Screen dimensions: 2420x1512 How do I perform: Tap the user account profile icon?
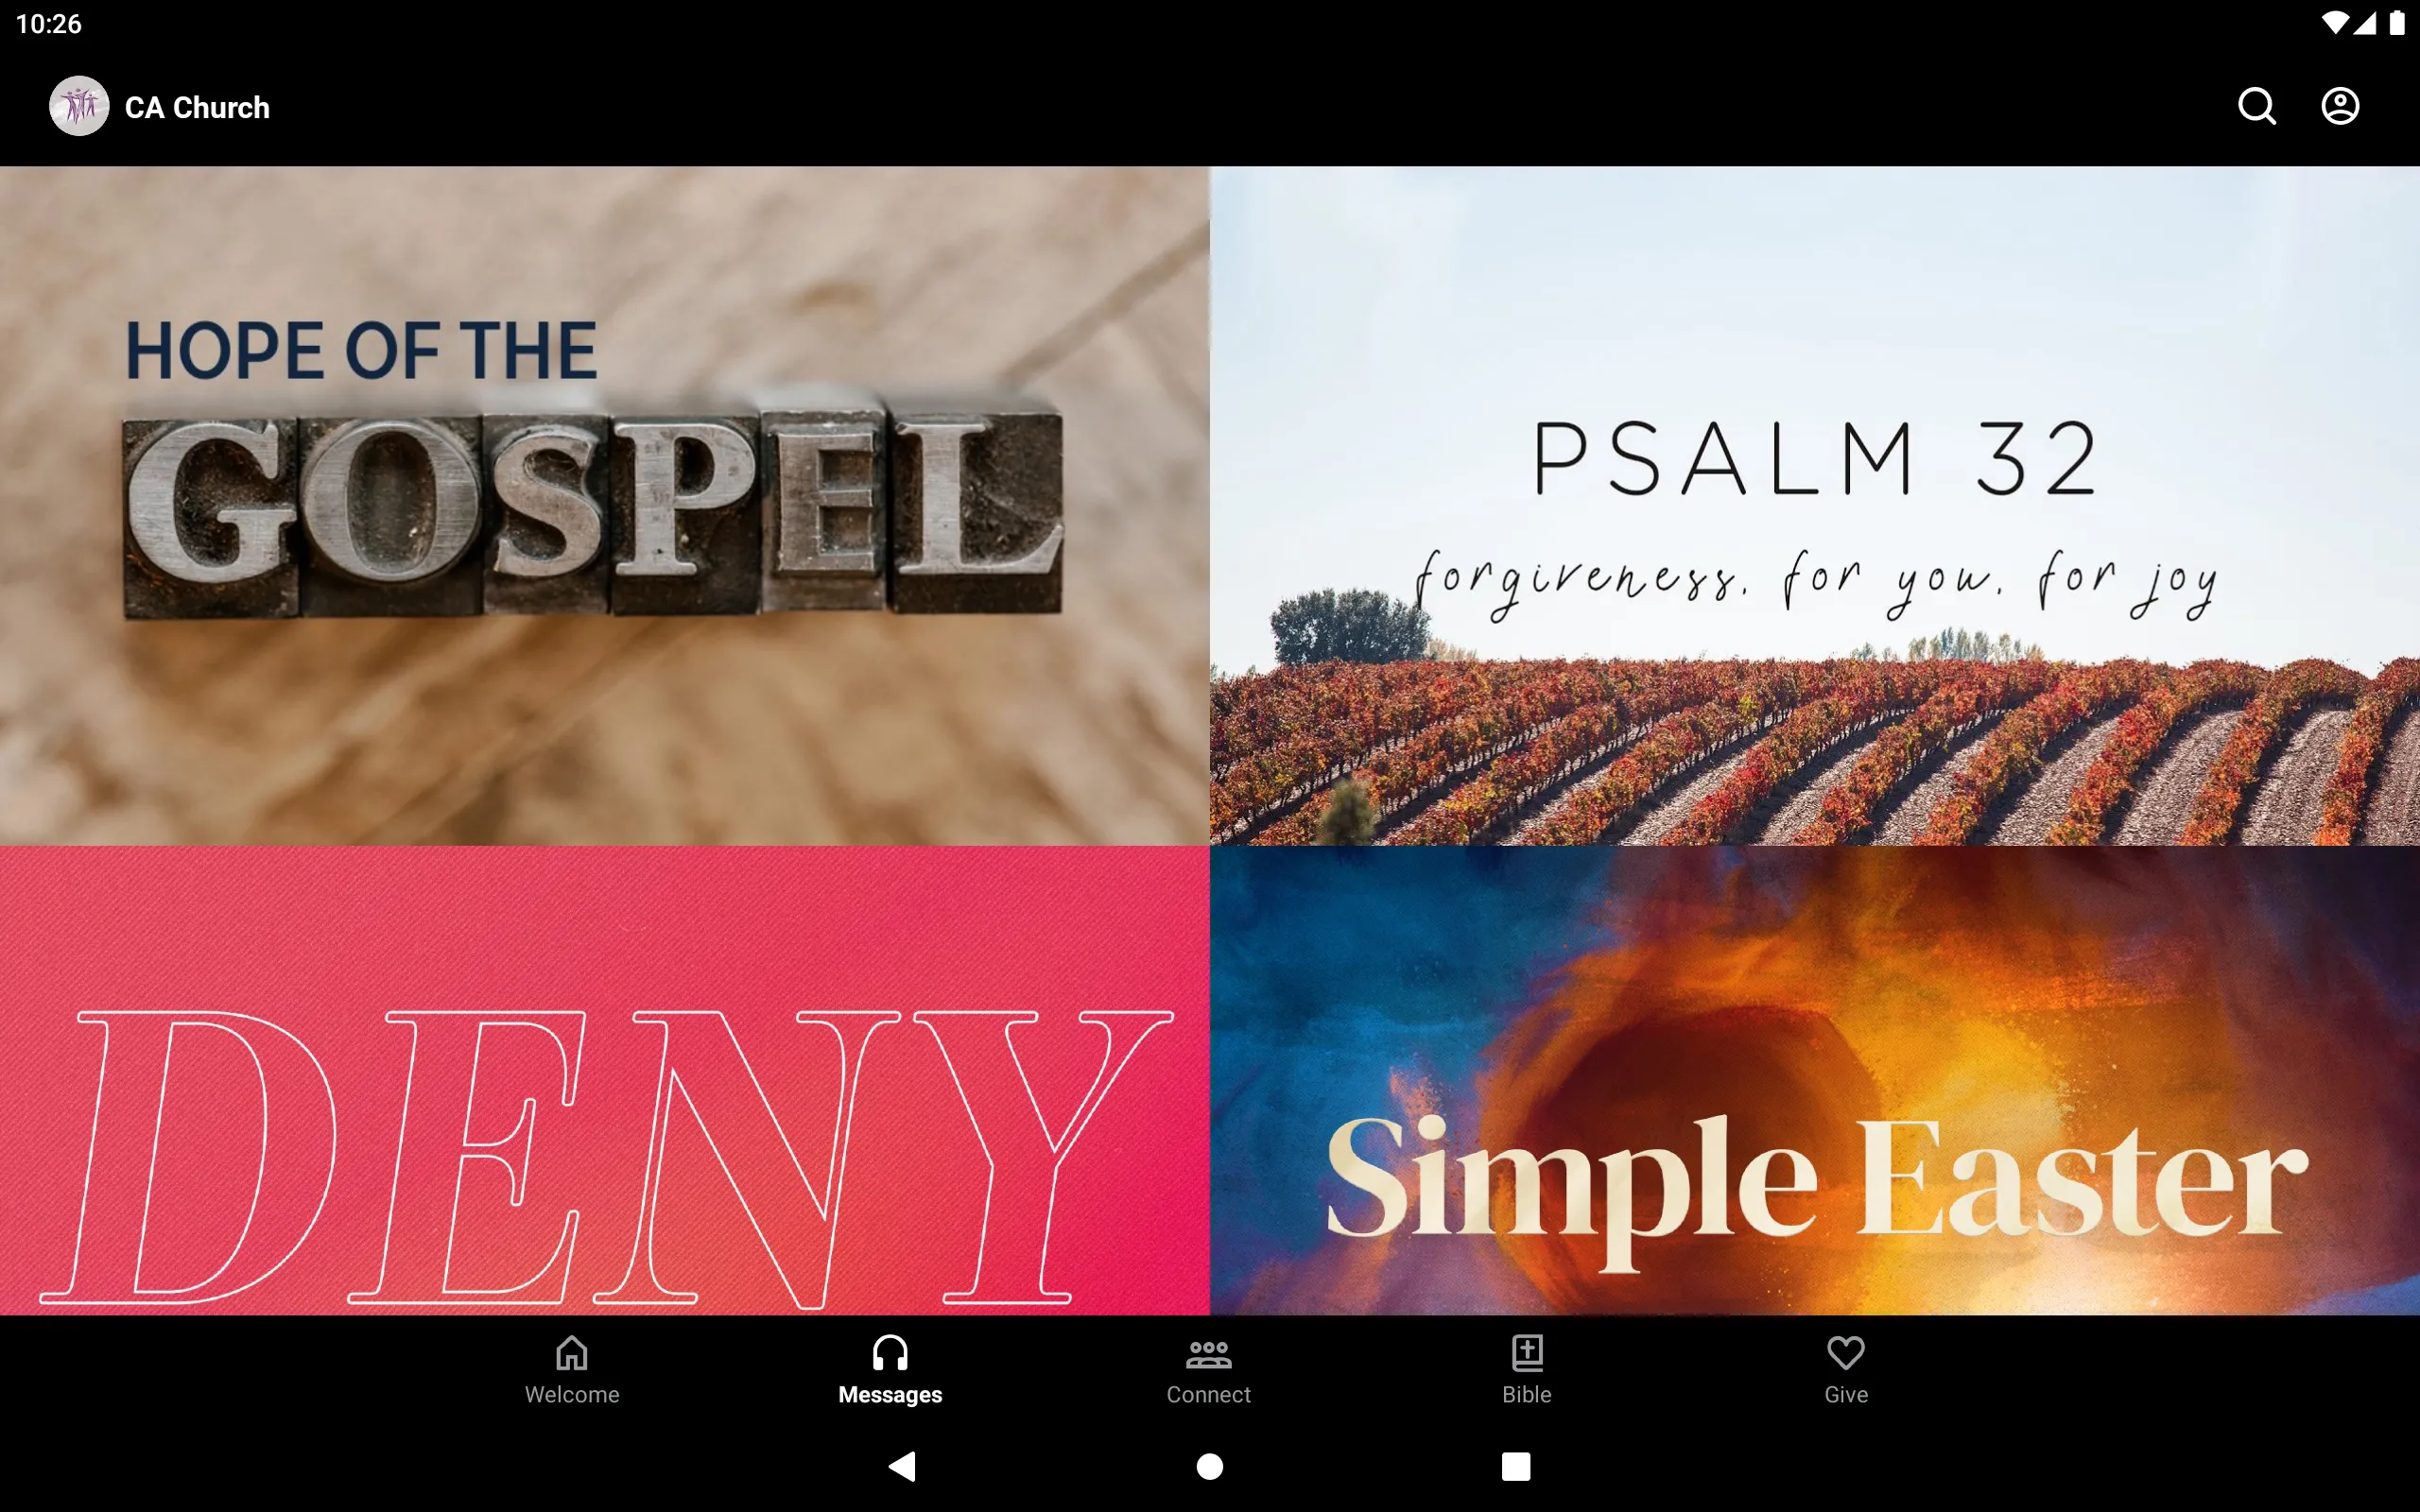pos(2340,106)
